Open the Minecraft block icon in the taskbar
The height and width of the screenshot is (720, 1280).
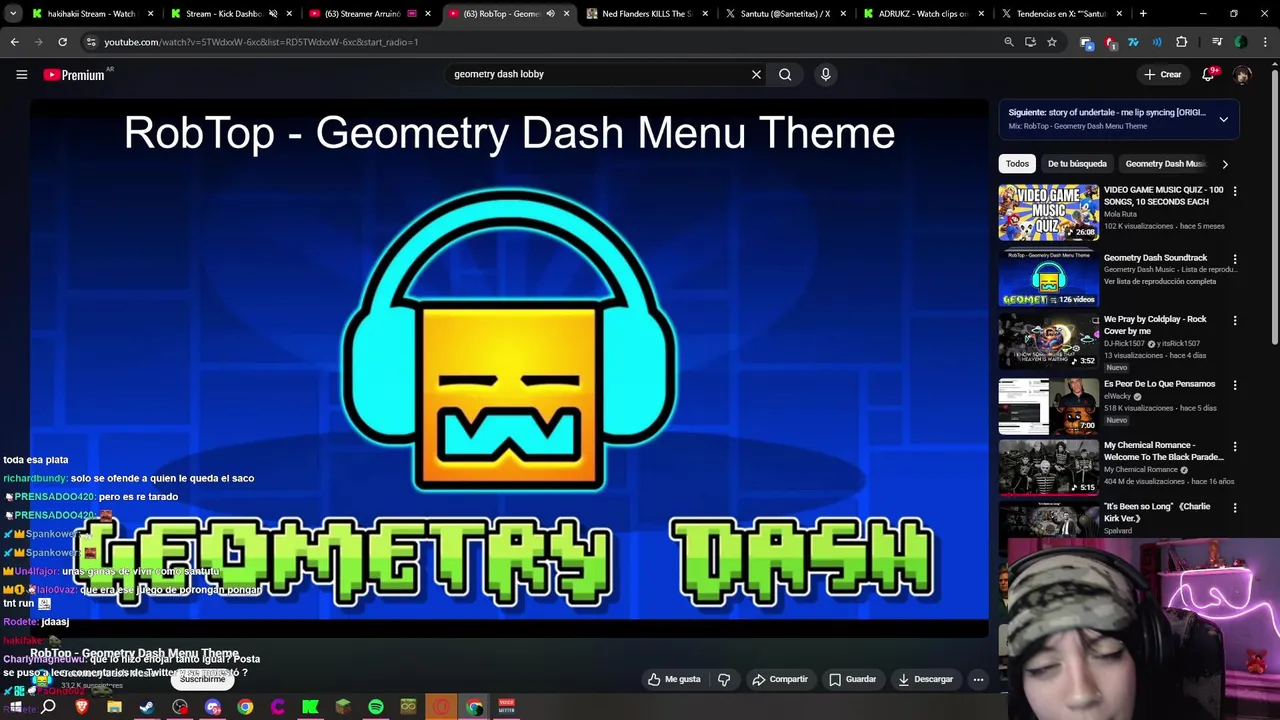tap(343, 707)
